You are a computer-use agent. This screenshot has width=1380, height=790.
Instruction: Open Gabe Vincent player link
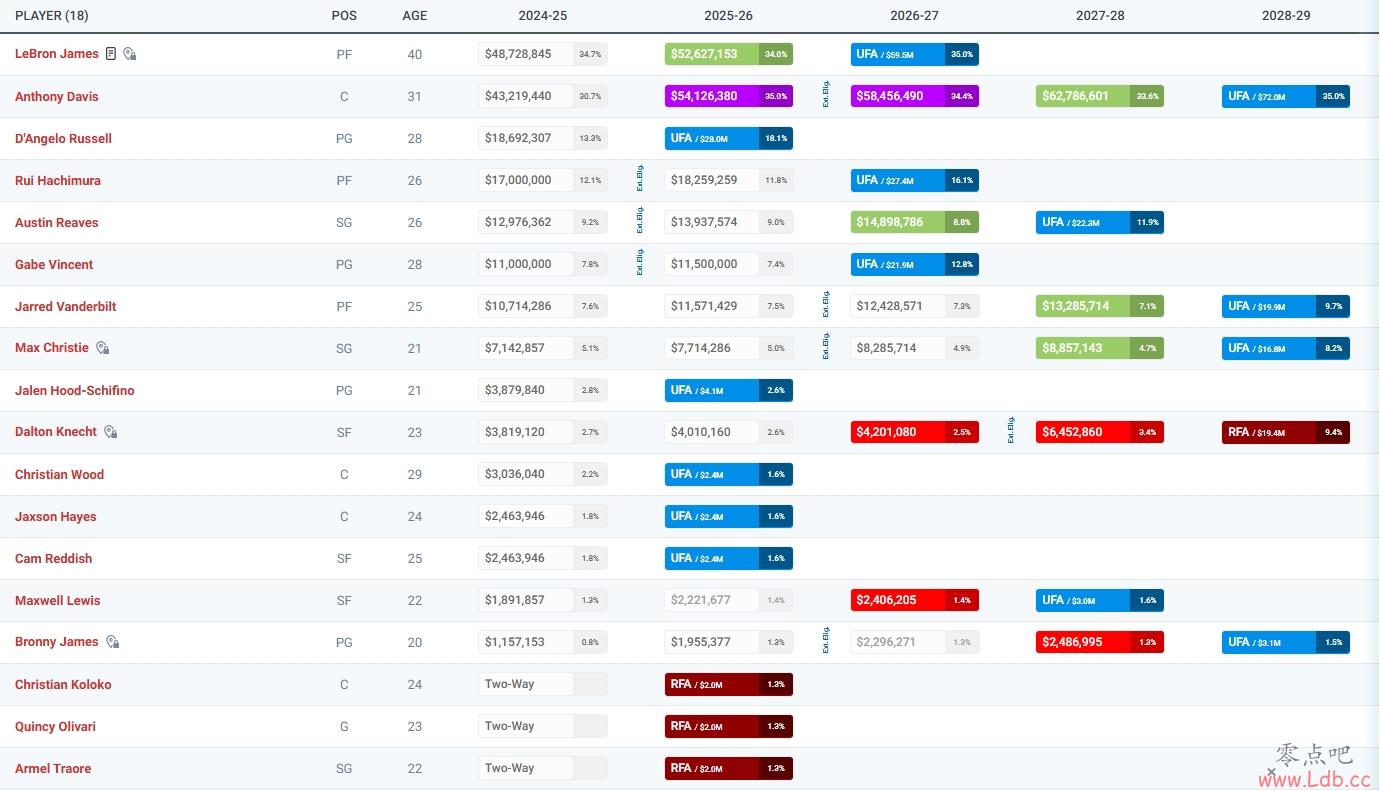pos(54,265)
